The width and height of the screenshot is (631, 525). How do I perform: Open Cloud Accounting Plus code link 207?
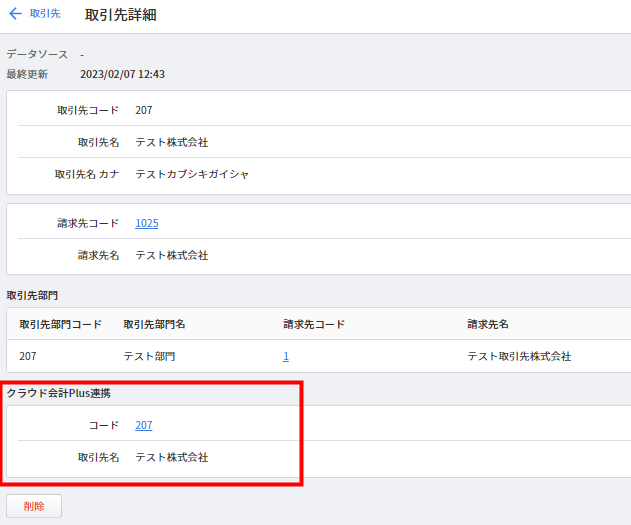click(144, 425)
